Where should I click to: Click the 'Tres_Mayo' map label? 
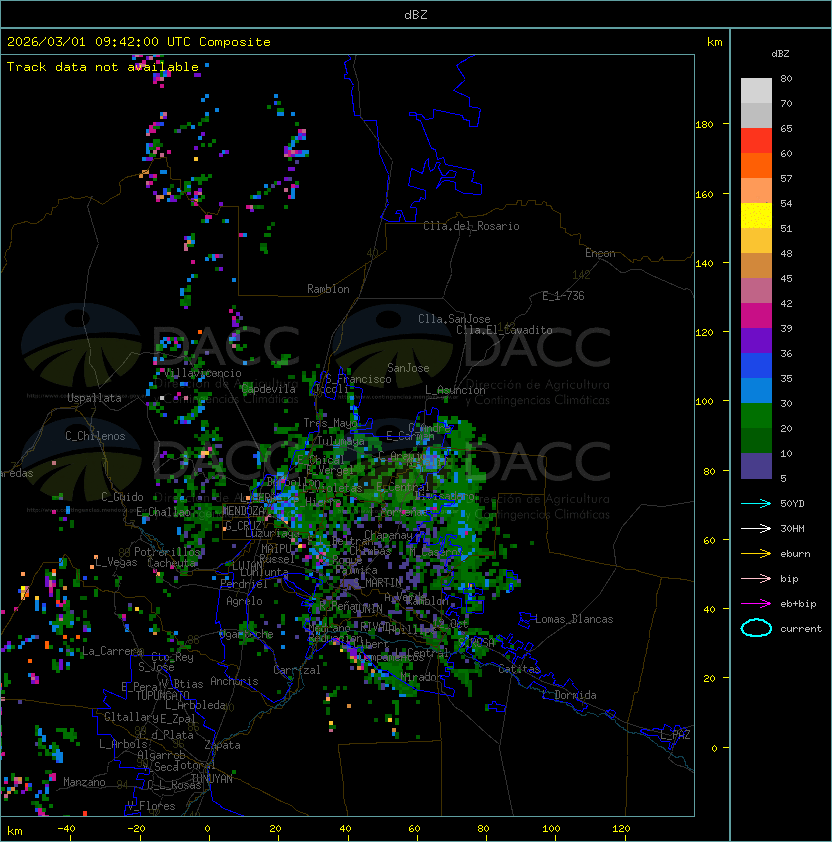pyautogui.click(x=330, y=423)
